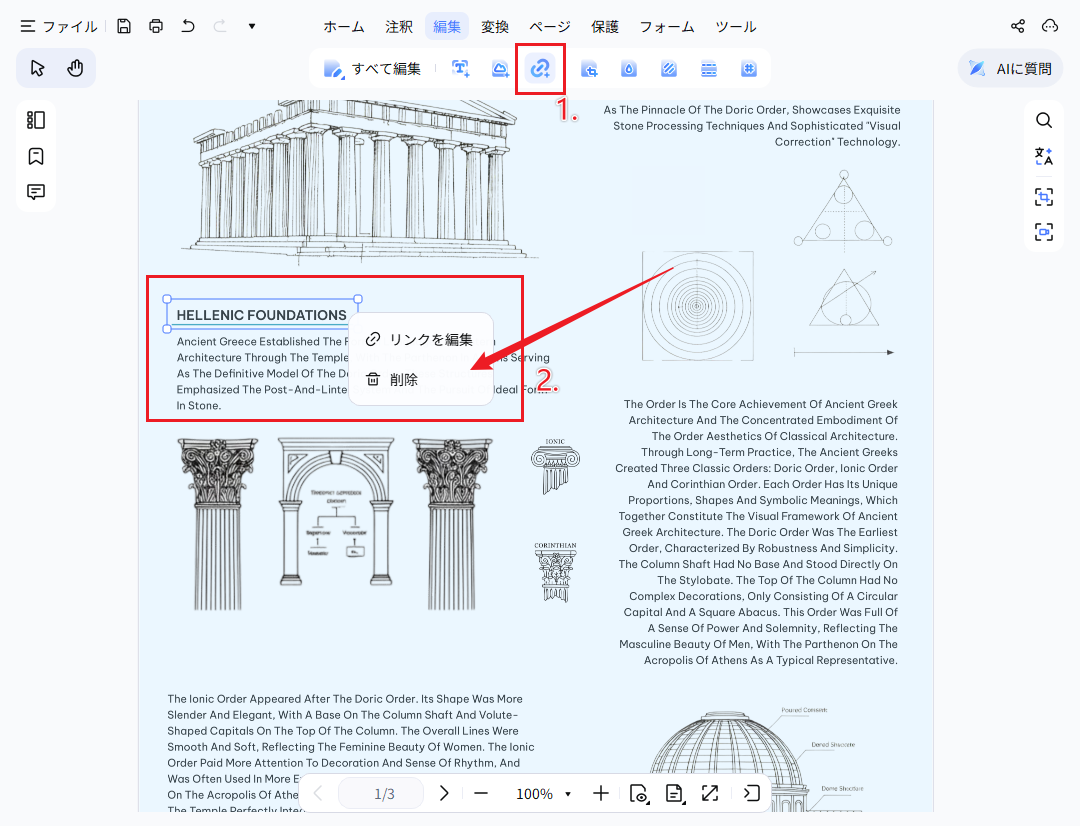Click the CORINTHIAN column capital image
This screenshot has height=826, width=1080.
555,572
